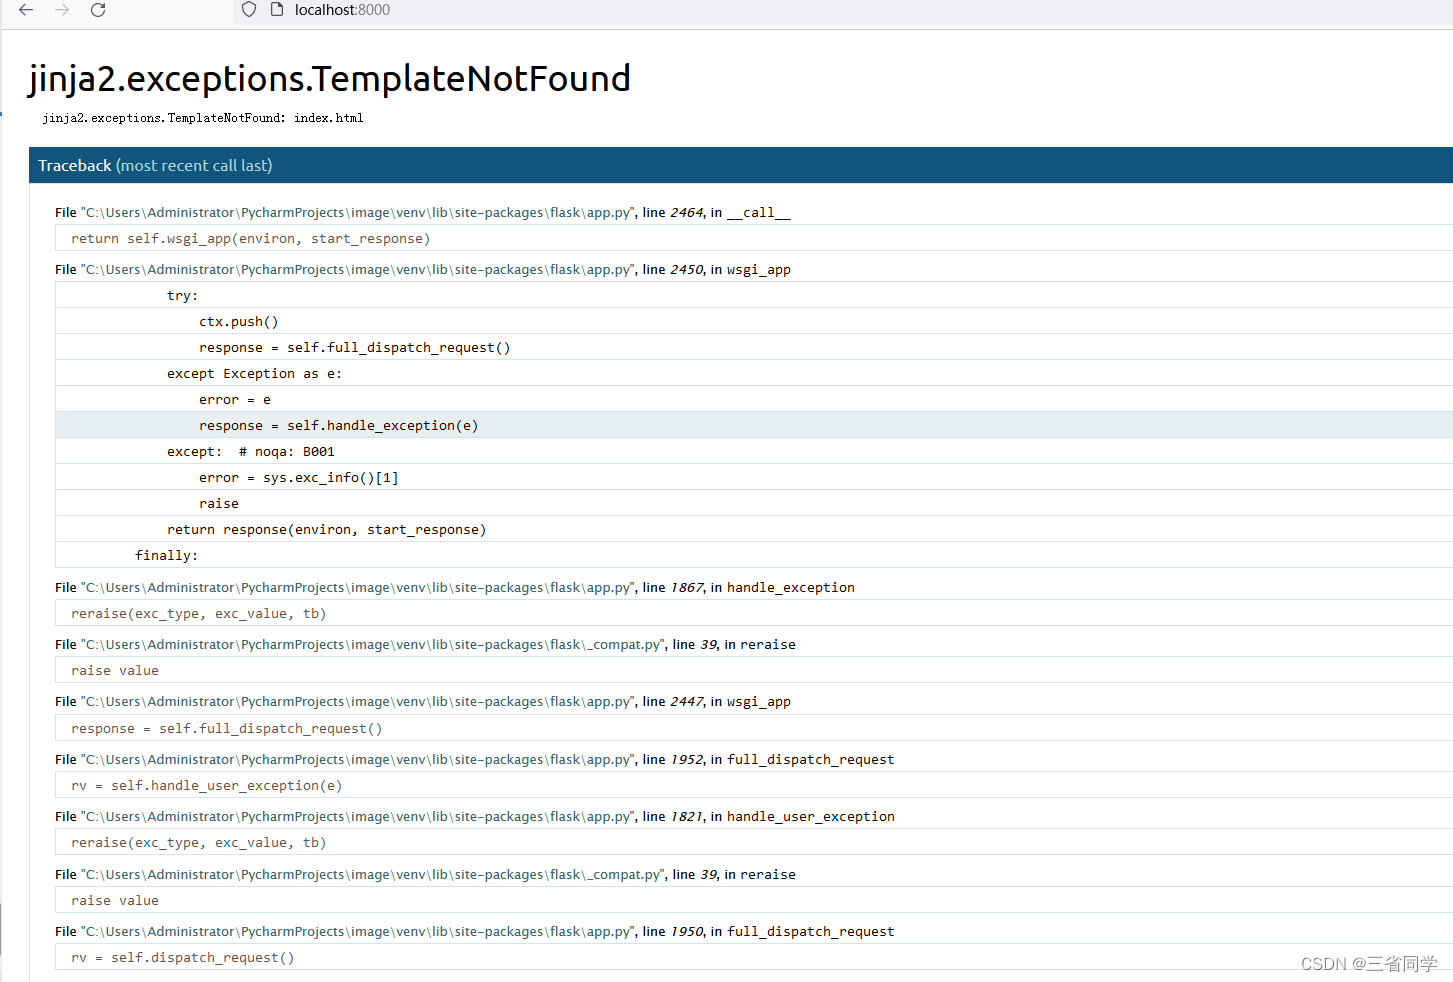Click the second _compat.py line 39 File line
This screenshot has width=1453, height=982.
425,874
